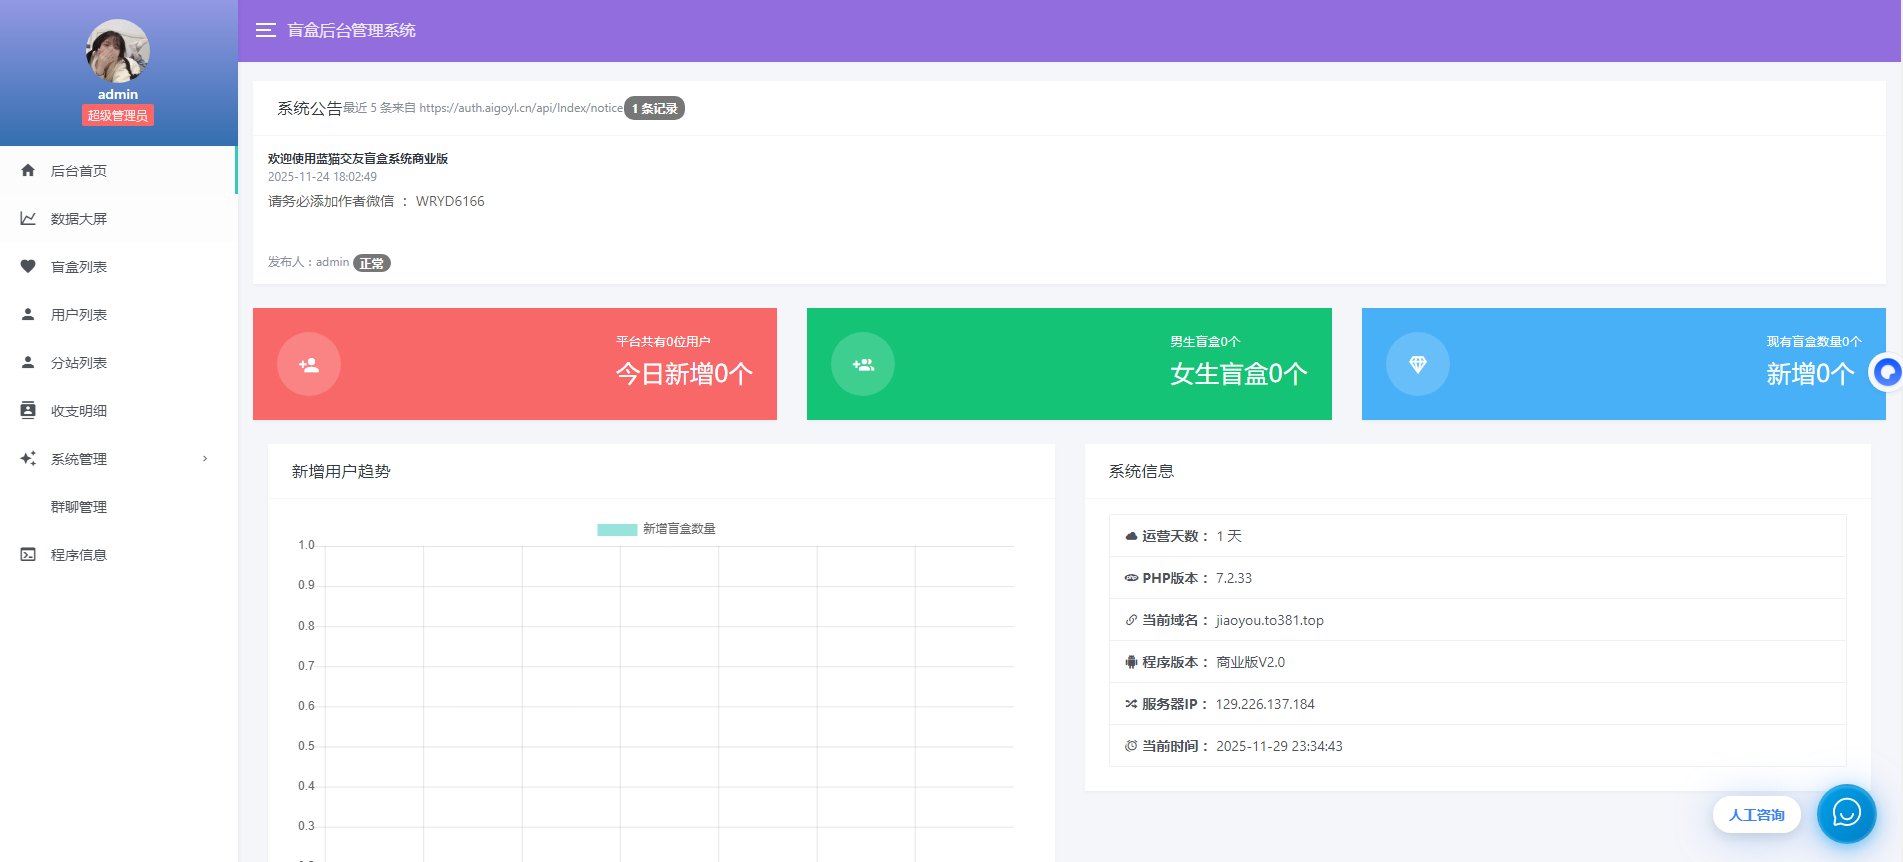1903x862 pixels.
Task: Expand the 系统管理 submenu arrow
Action: 205,459
